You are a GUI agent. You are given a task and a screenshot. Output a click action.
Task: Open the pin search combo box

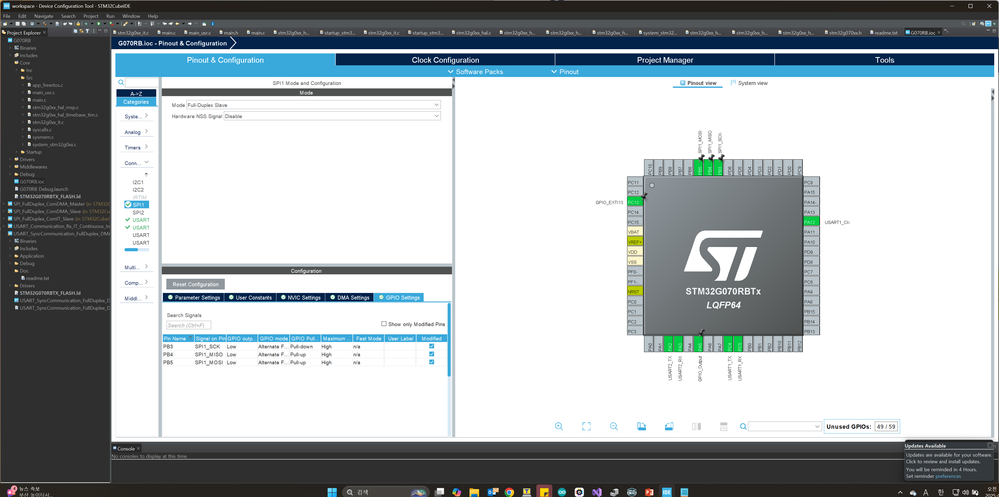785,426
